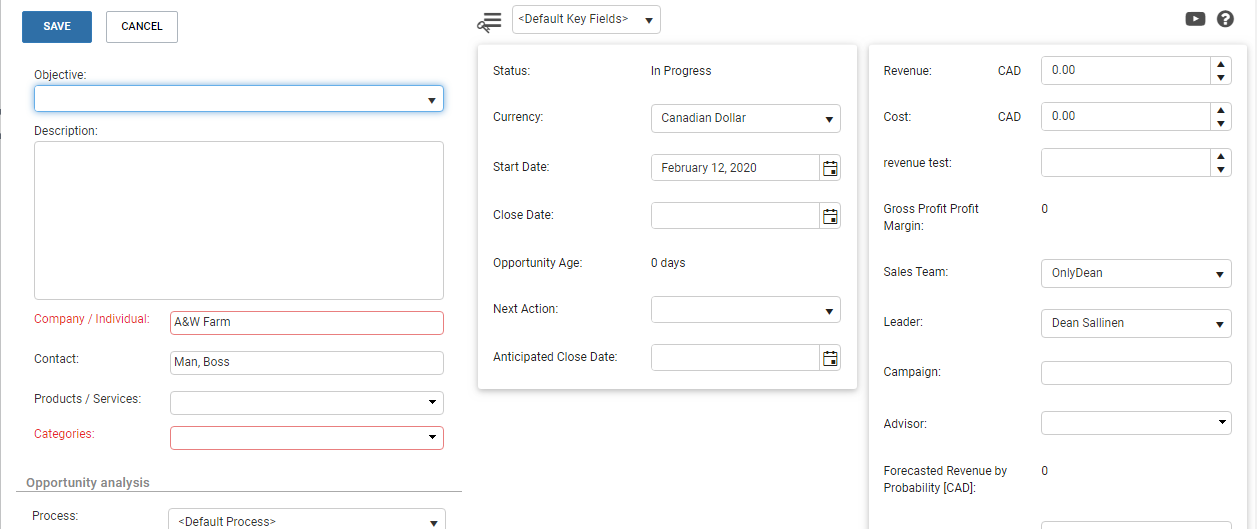Screen dimensions: 1257x529
Task: Open the Close Date calendar picker
Action: click(830, 216)
